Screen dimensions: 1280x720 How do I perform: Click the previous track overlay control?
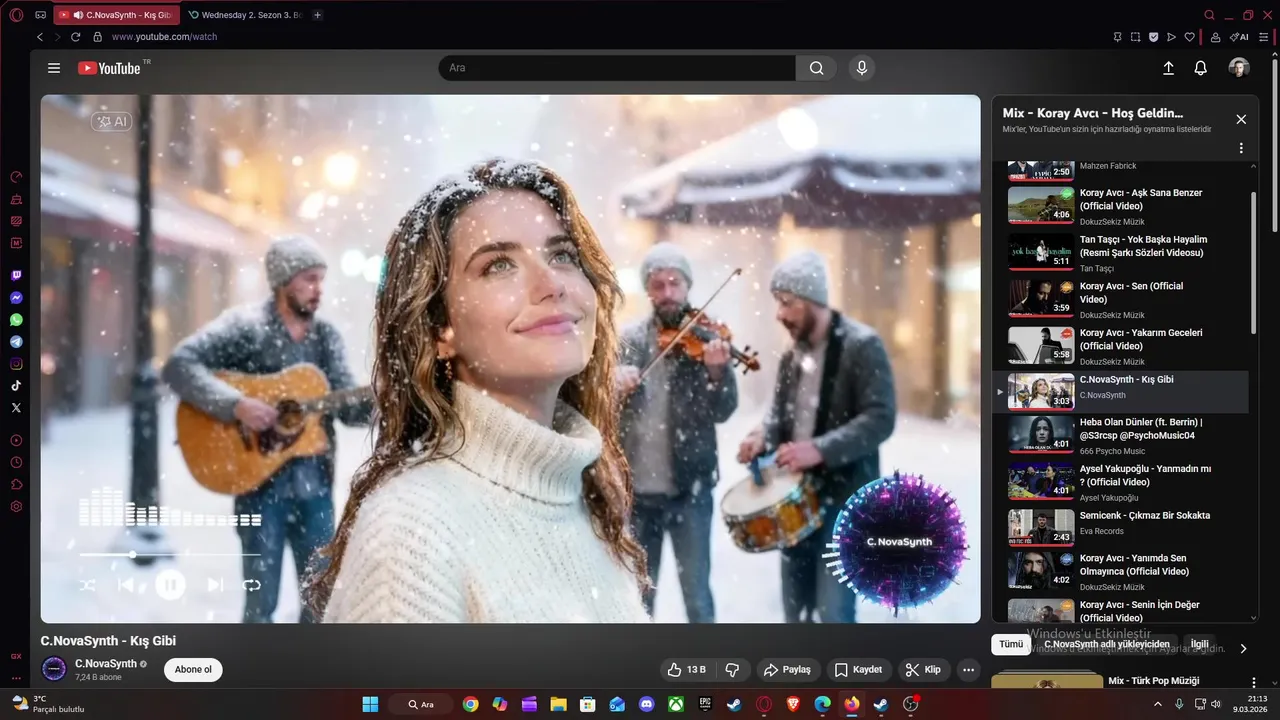pyautogui.click(x=126, y=584)
